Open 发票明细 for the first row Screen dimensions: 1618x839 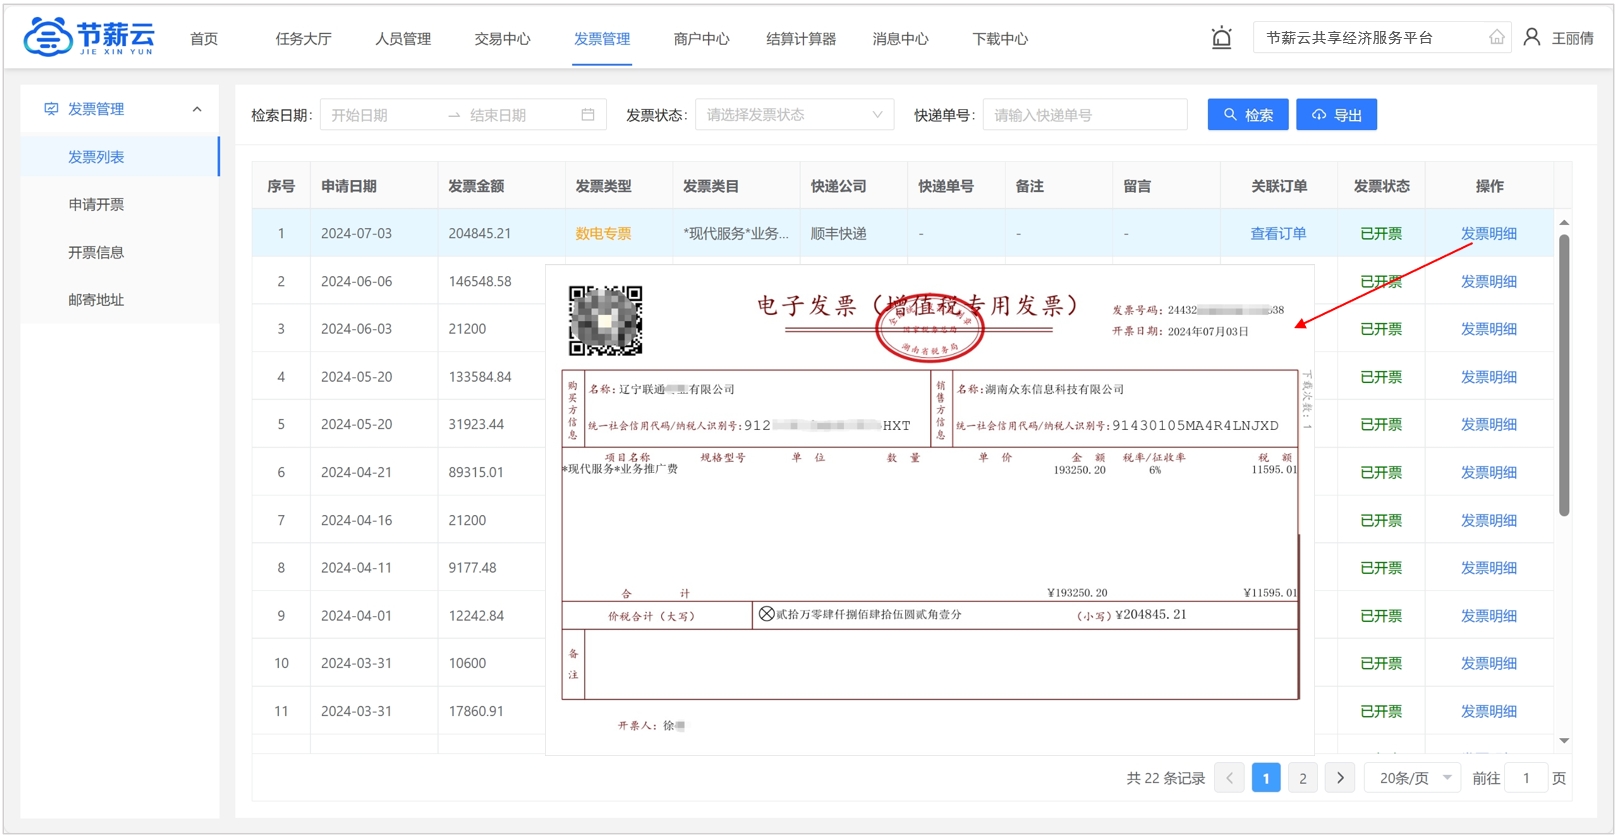click(x=1488, y=234)
